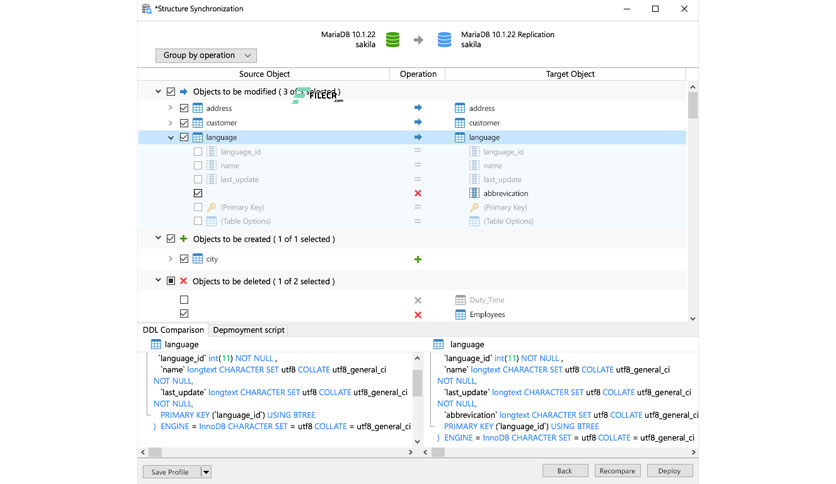Click the Recompare button
The width and height of the screenshot is (836, 484).
click(617, 471)
